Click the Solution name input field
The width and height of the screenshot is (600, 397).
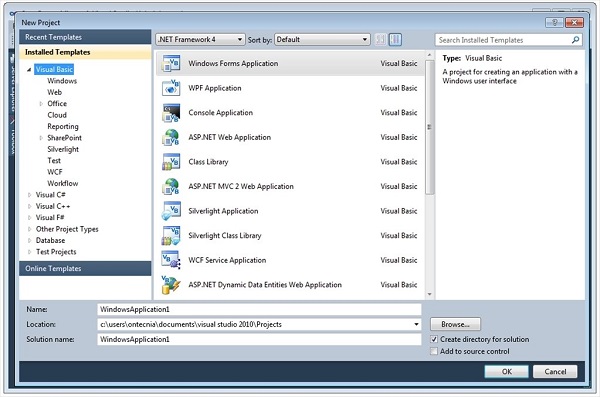coord(259,339)
